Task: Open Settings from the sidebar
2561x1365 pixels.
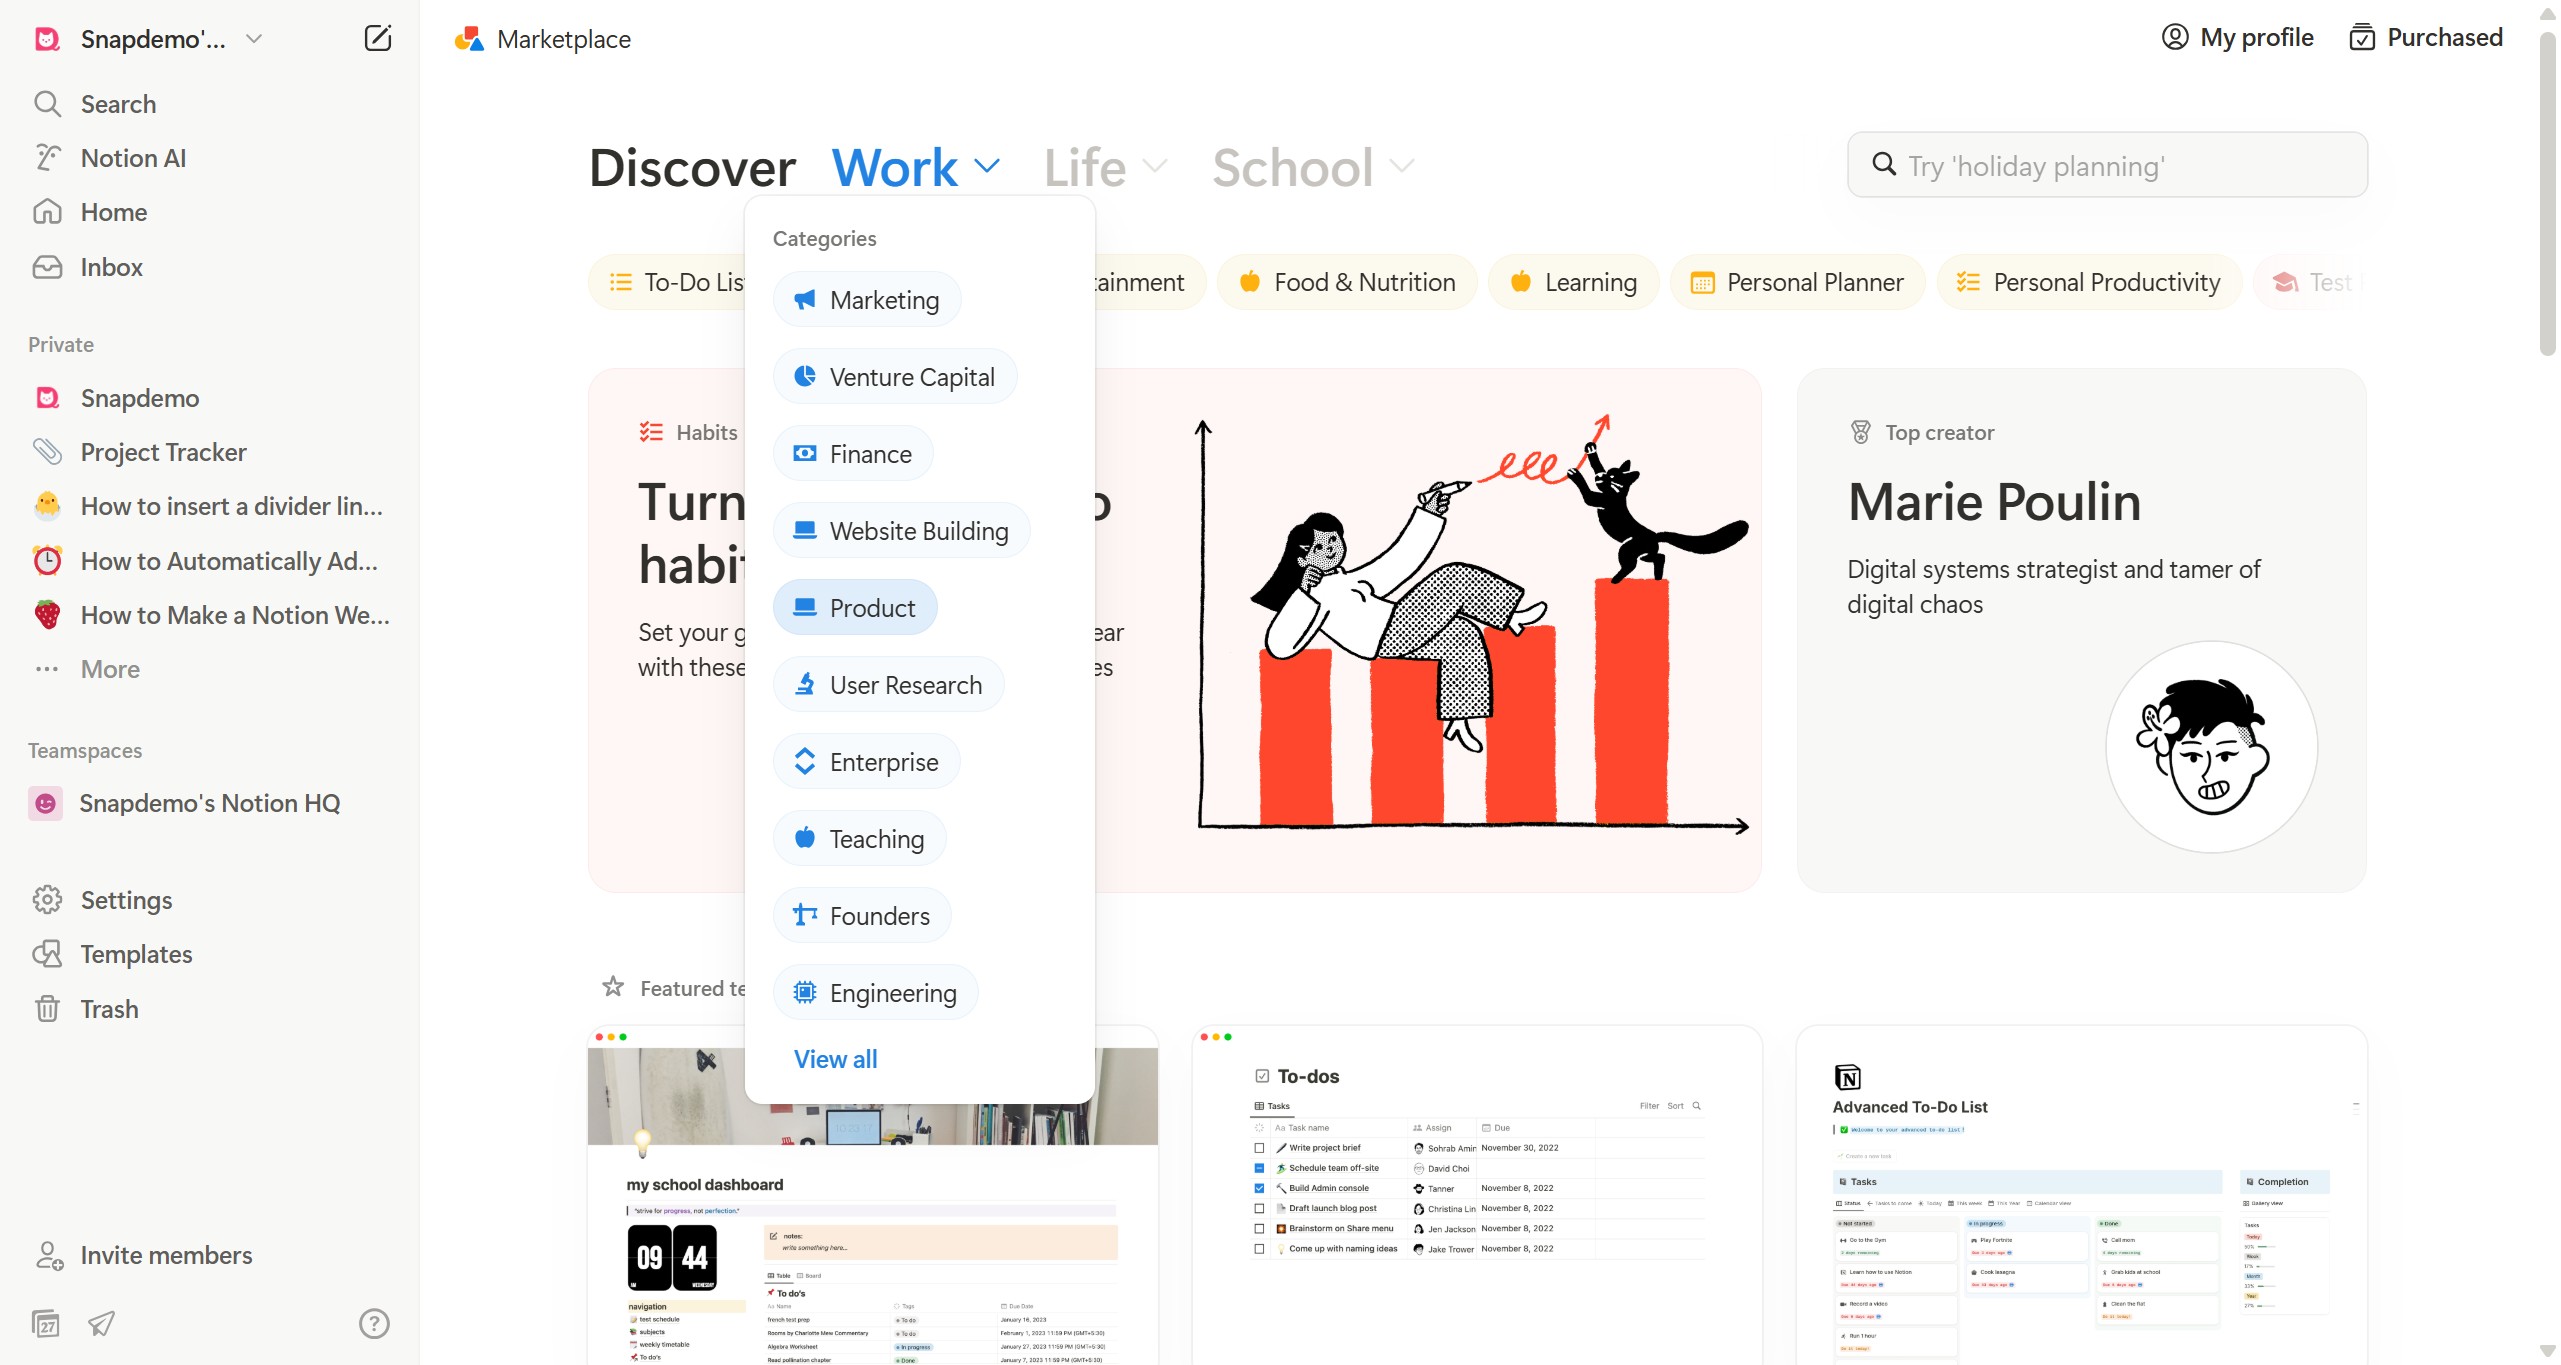Action: 210,900
